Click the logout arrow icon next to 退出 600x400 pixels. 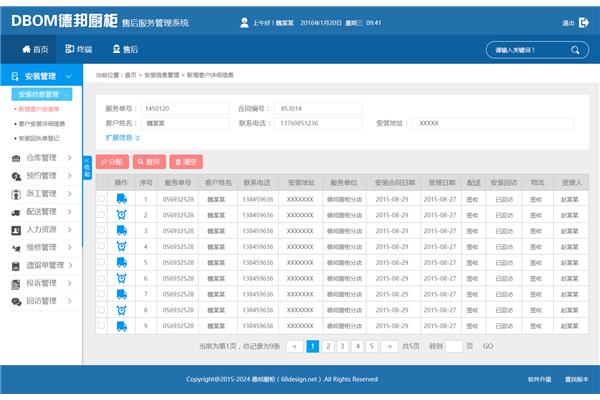point(584,23)
